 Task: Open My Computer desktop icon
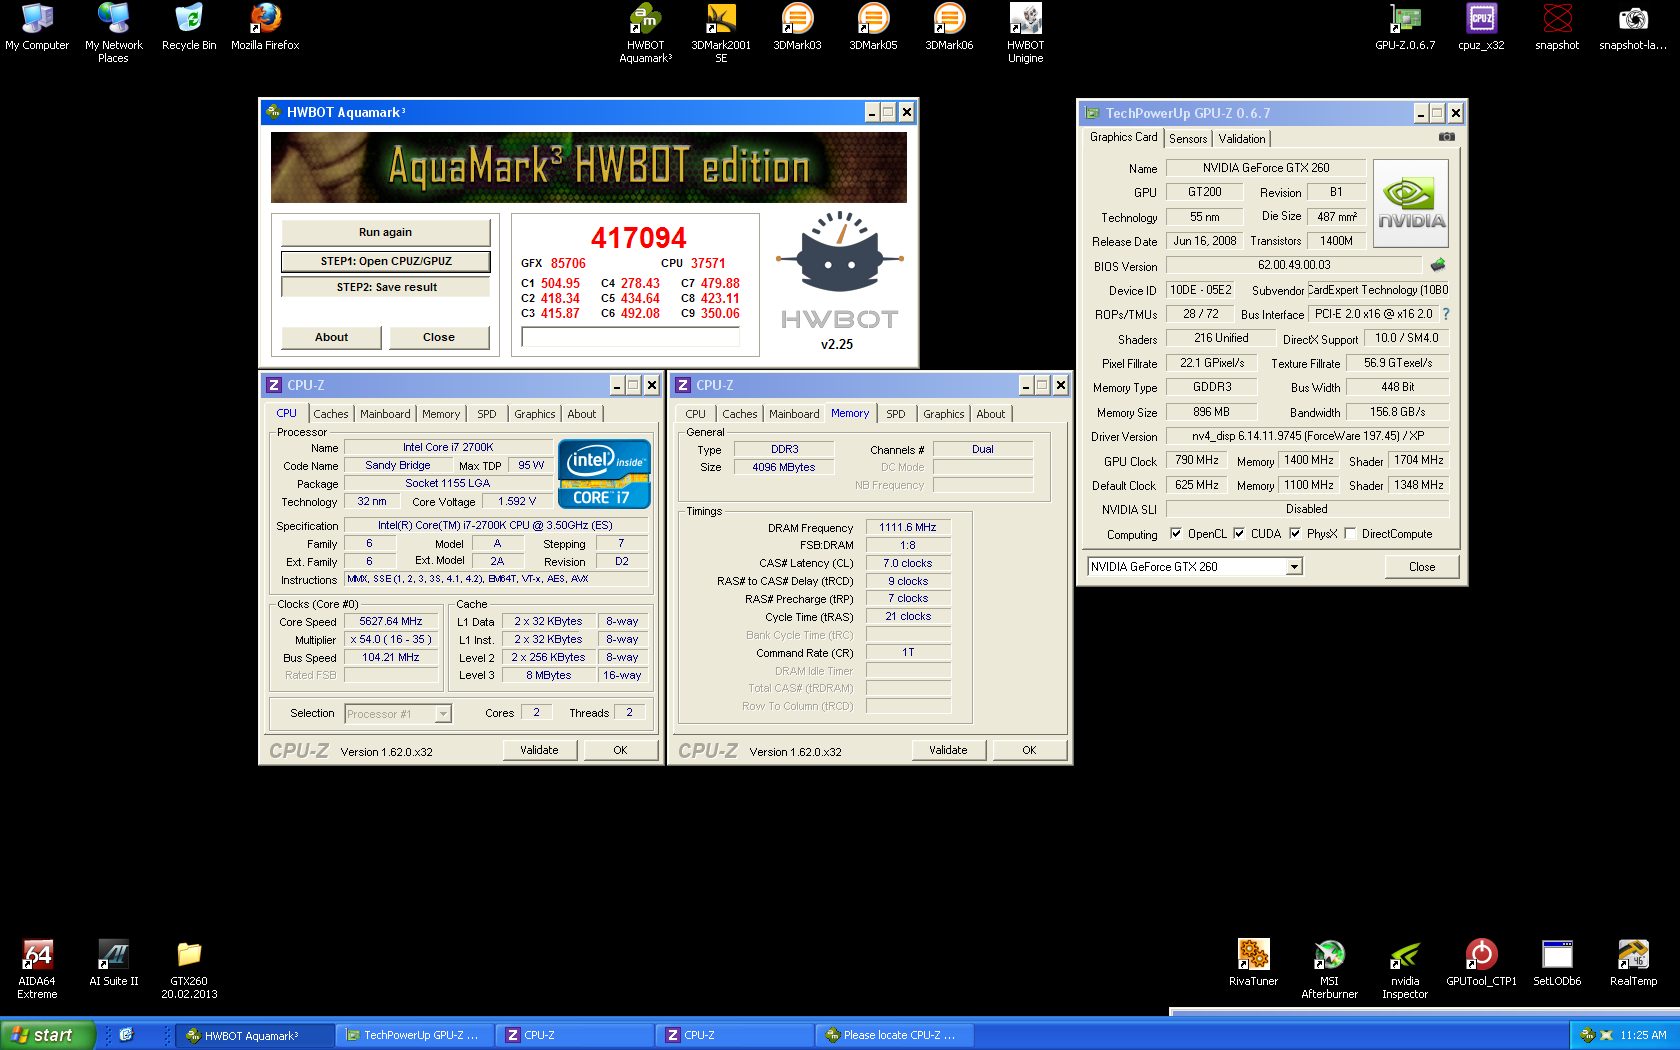[37, 27]
